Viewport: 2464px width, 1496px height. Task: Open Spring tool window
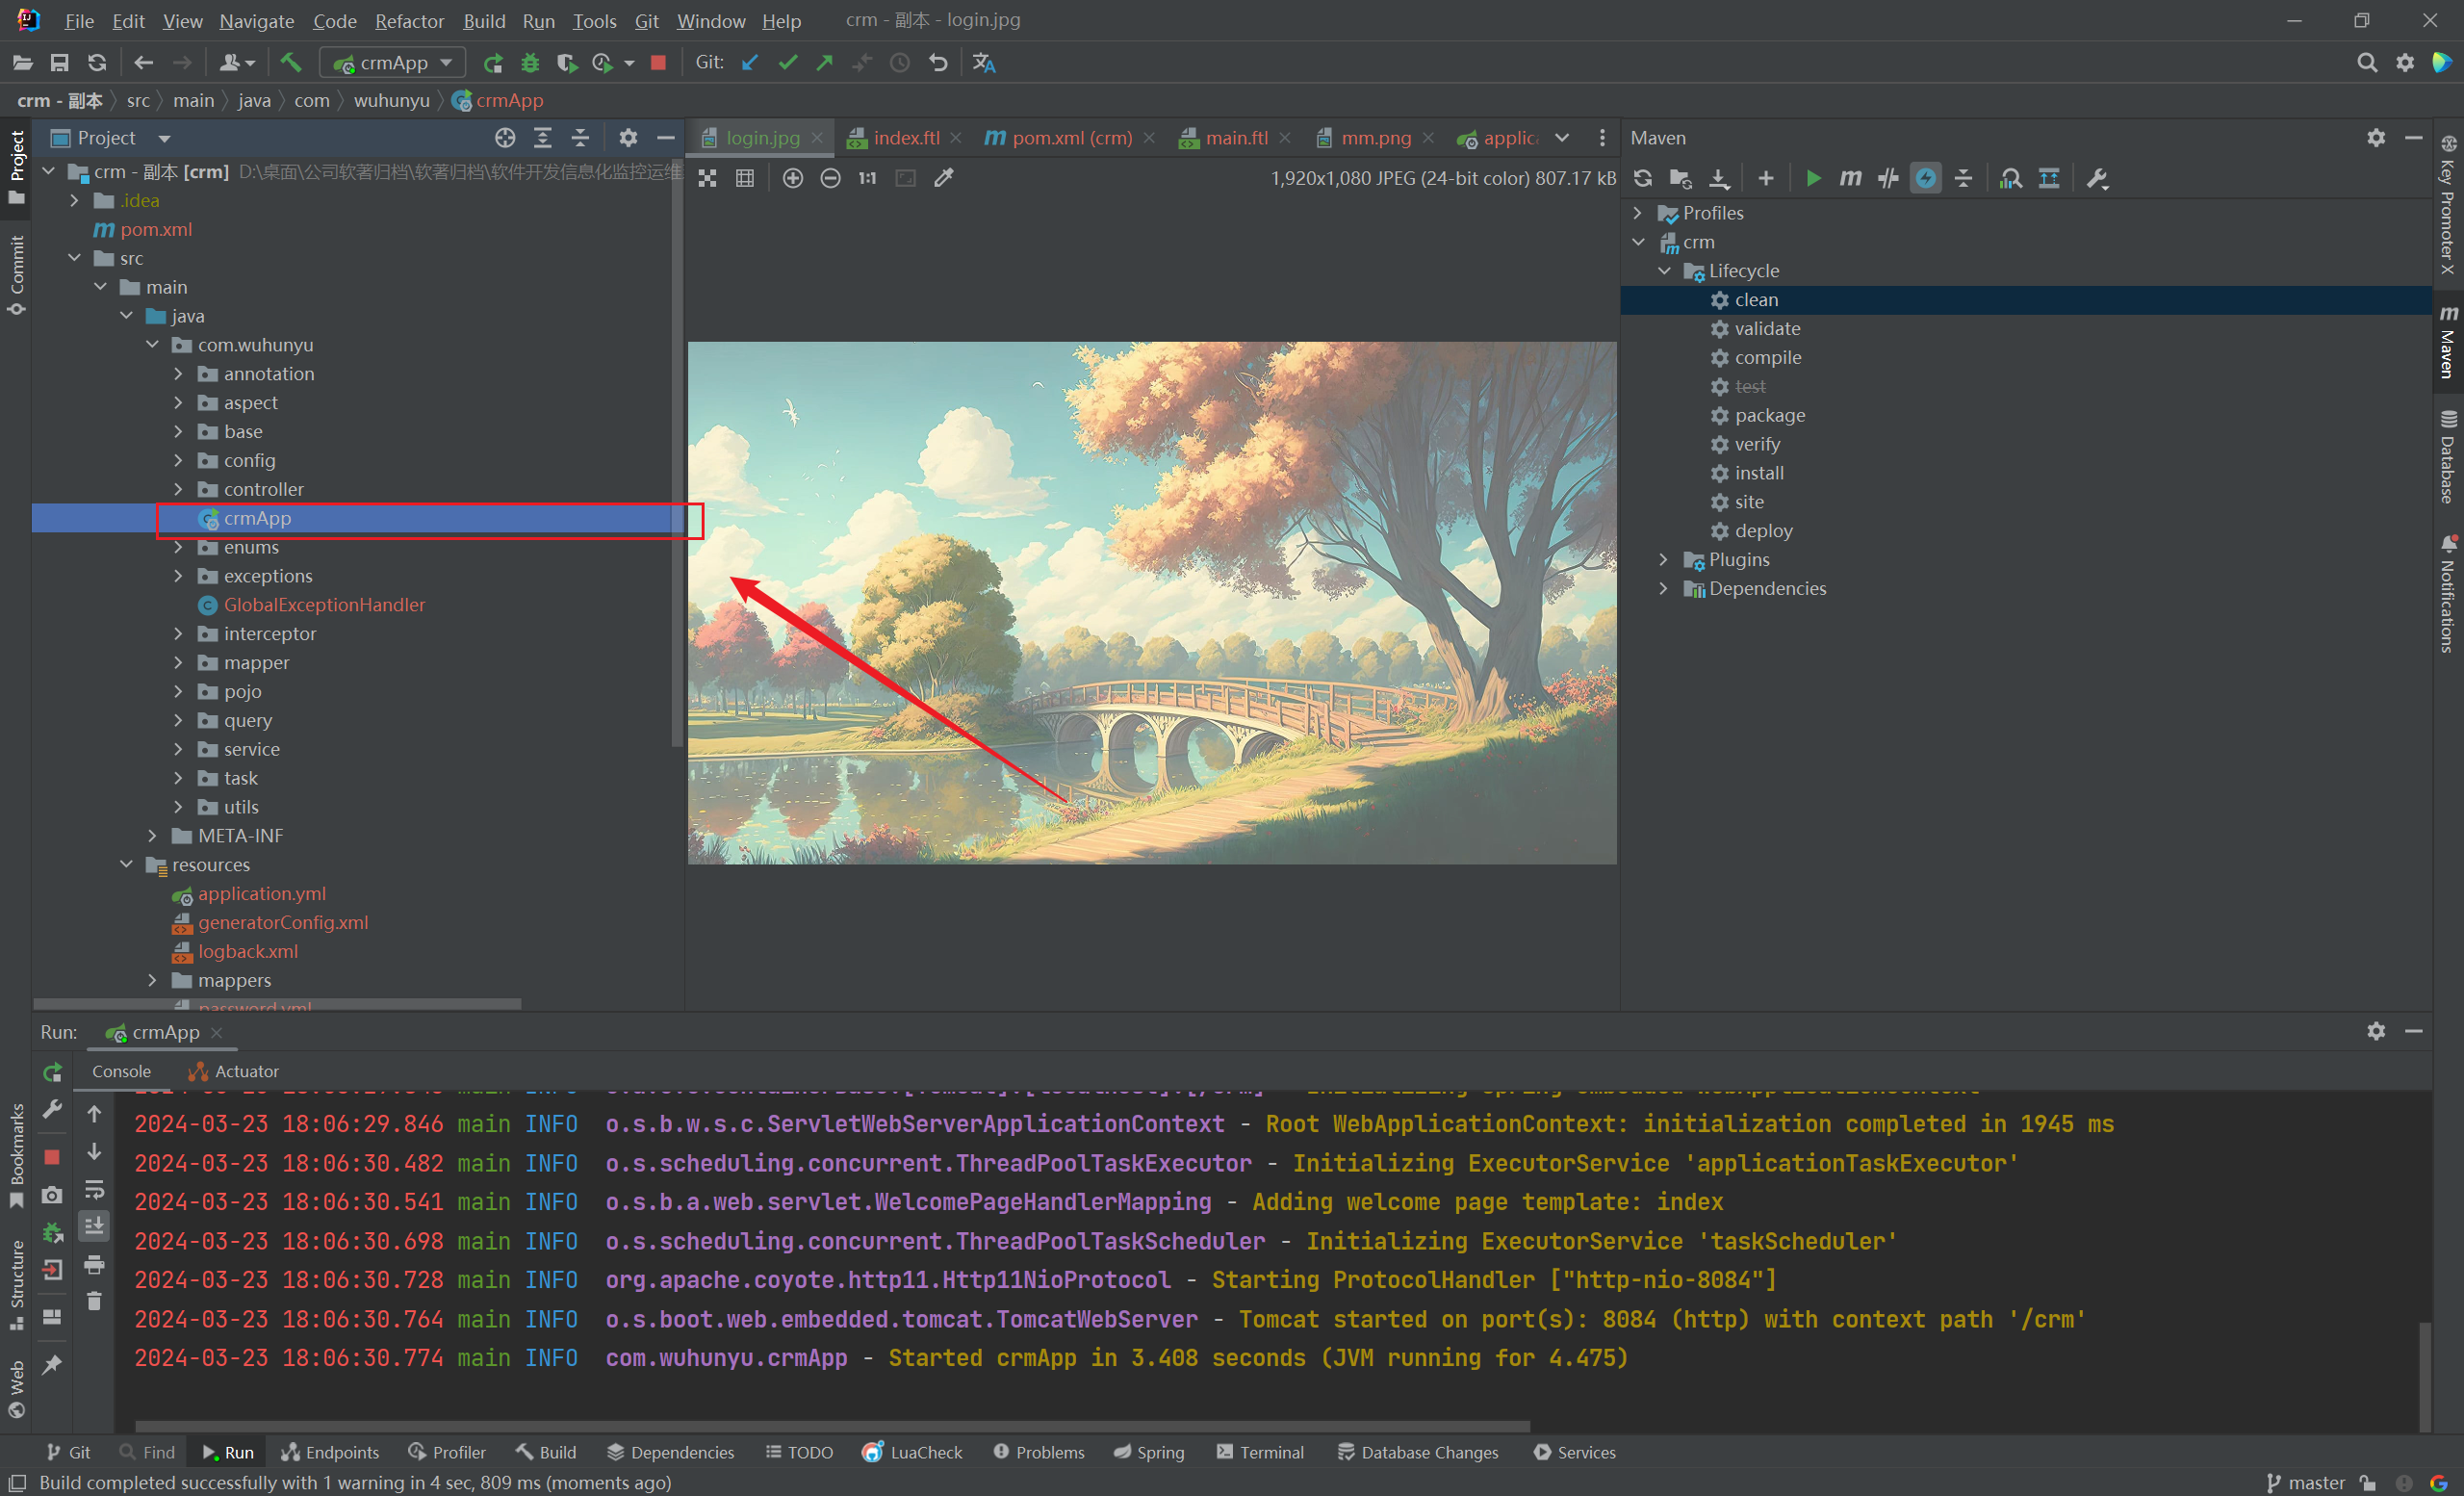click(1149, 1452)
